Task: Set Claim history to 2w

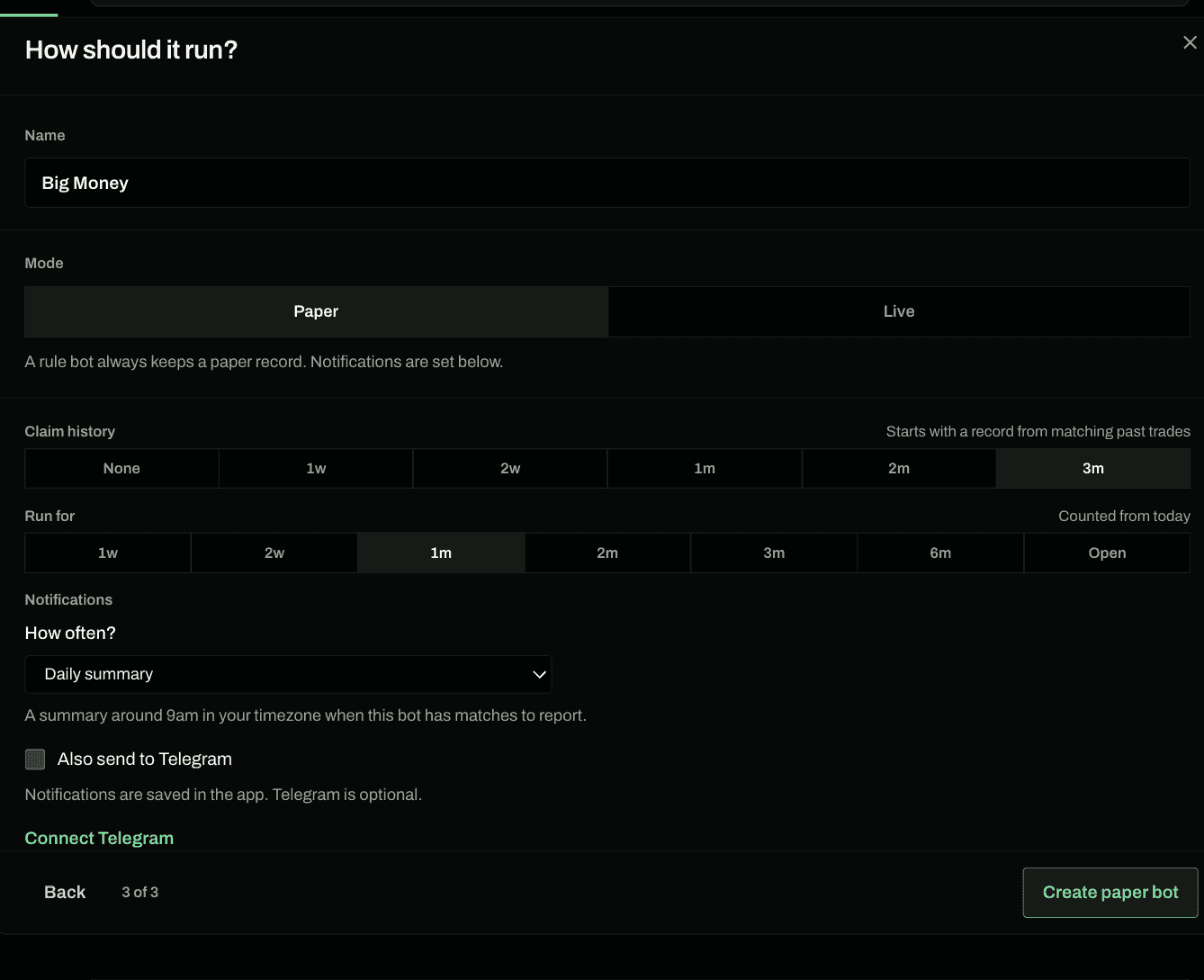Action: [510, 468]
